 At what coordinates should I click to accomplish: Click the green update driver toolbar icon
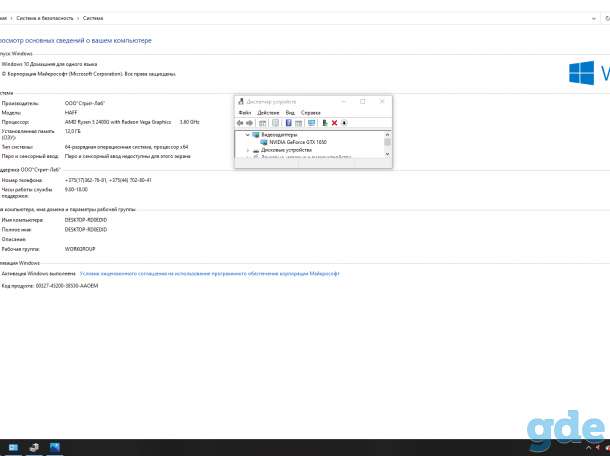(x=325, y=123)
